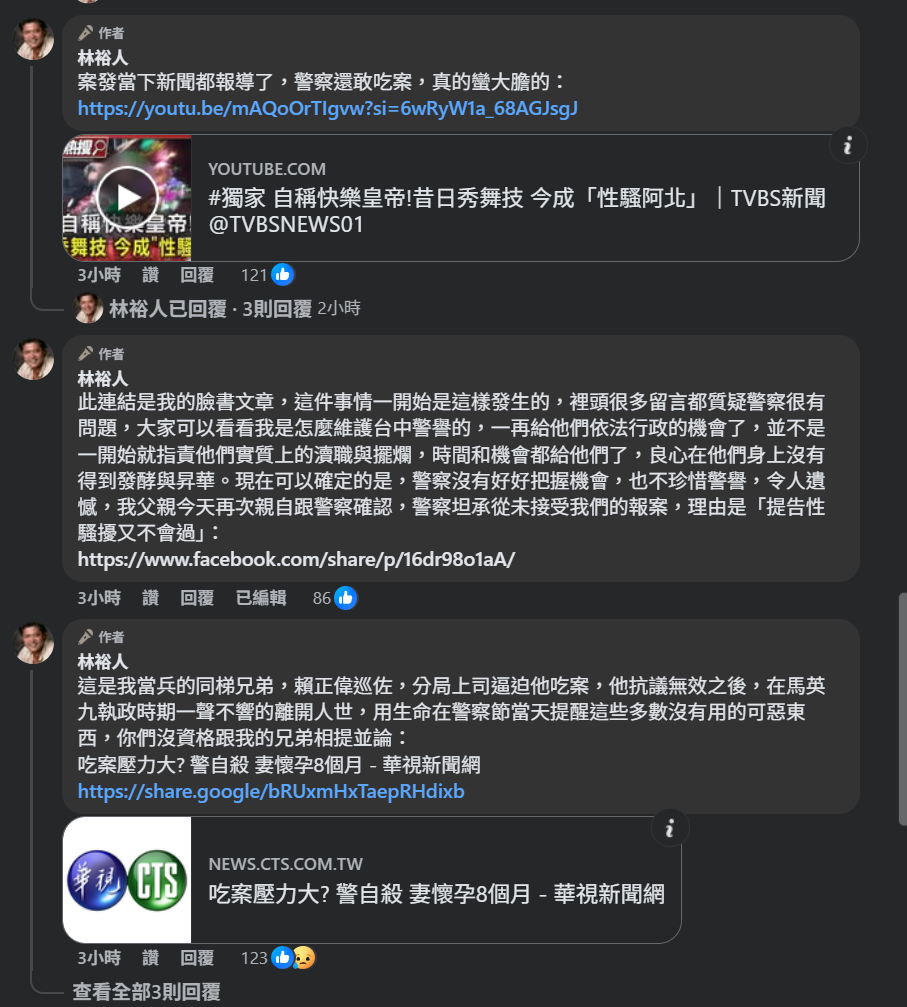
Task: Reply to the CTS news comment
Action: (197, 958)
